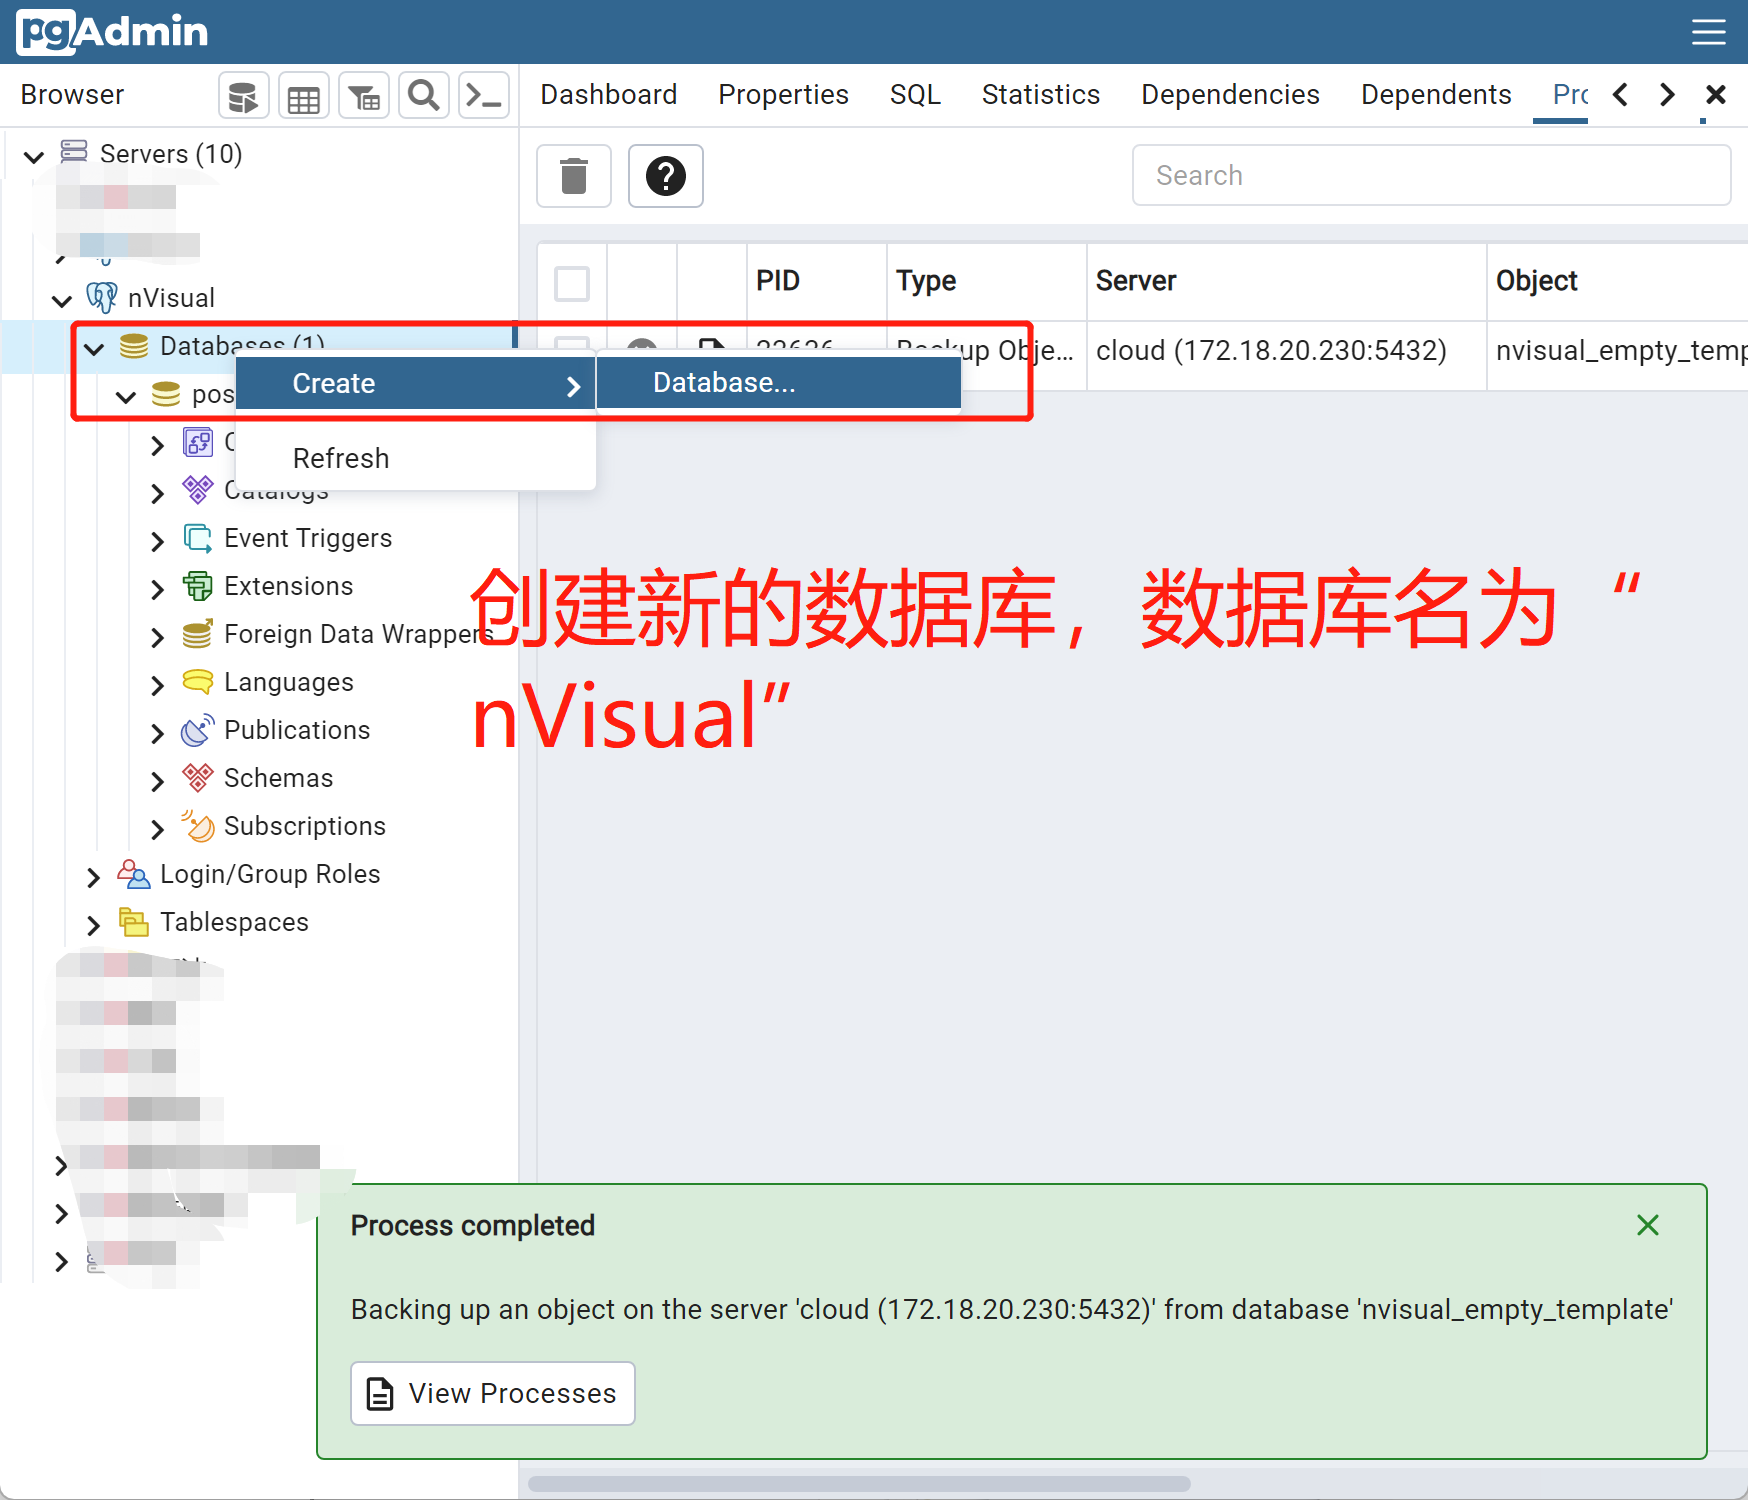Select the Servers group icon
Viewport: 1748px width, 1500px height.
tap(74, 152)
